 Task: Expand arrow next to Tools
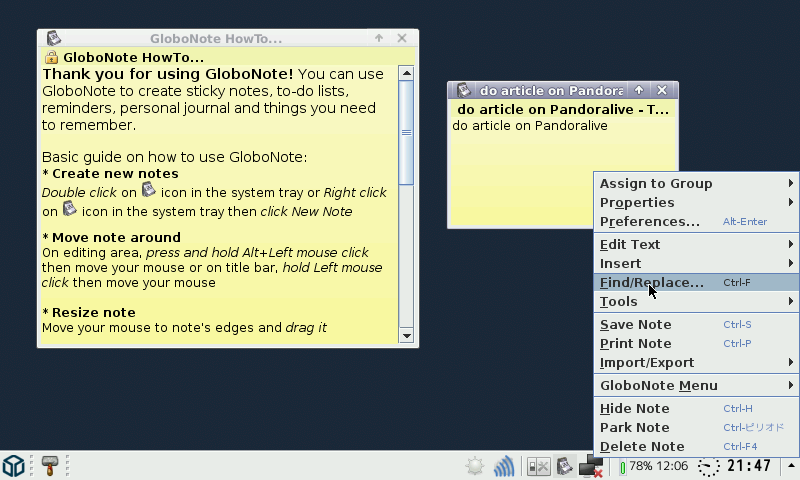coord(791,301)
